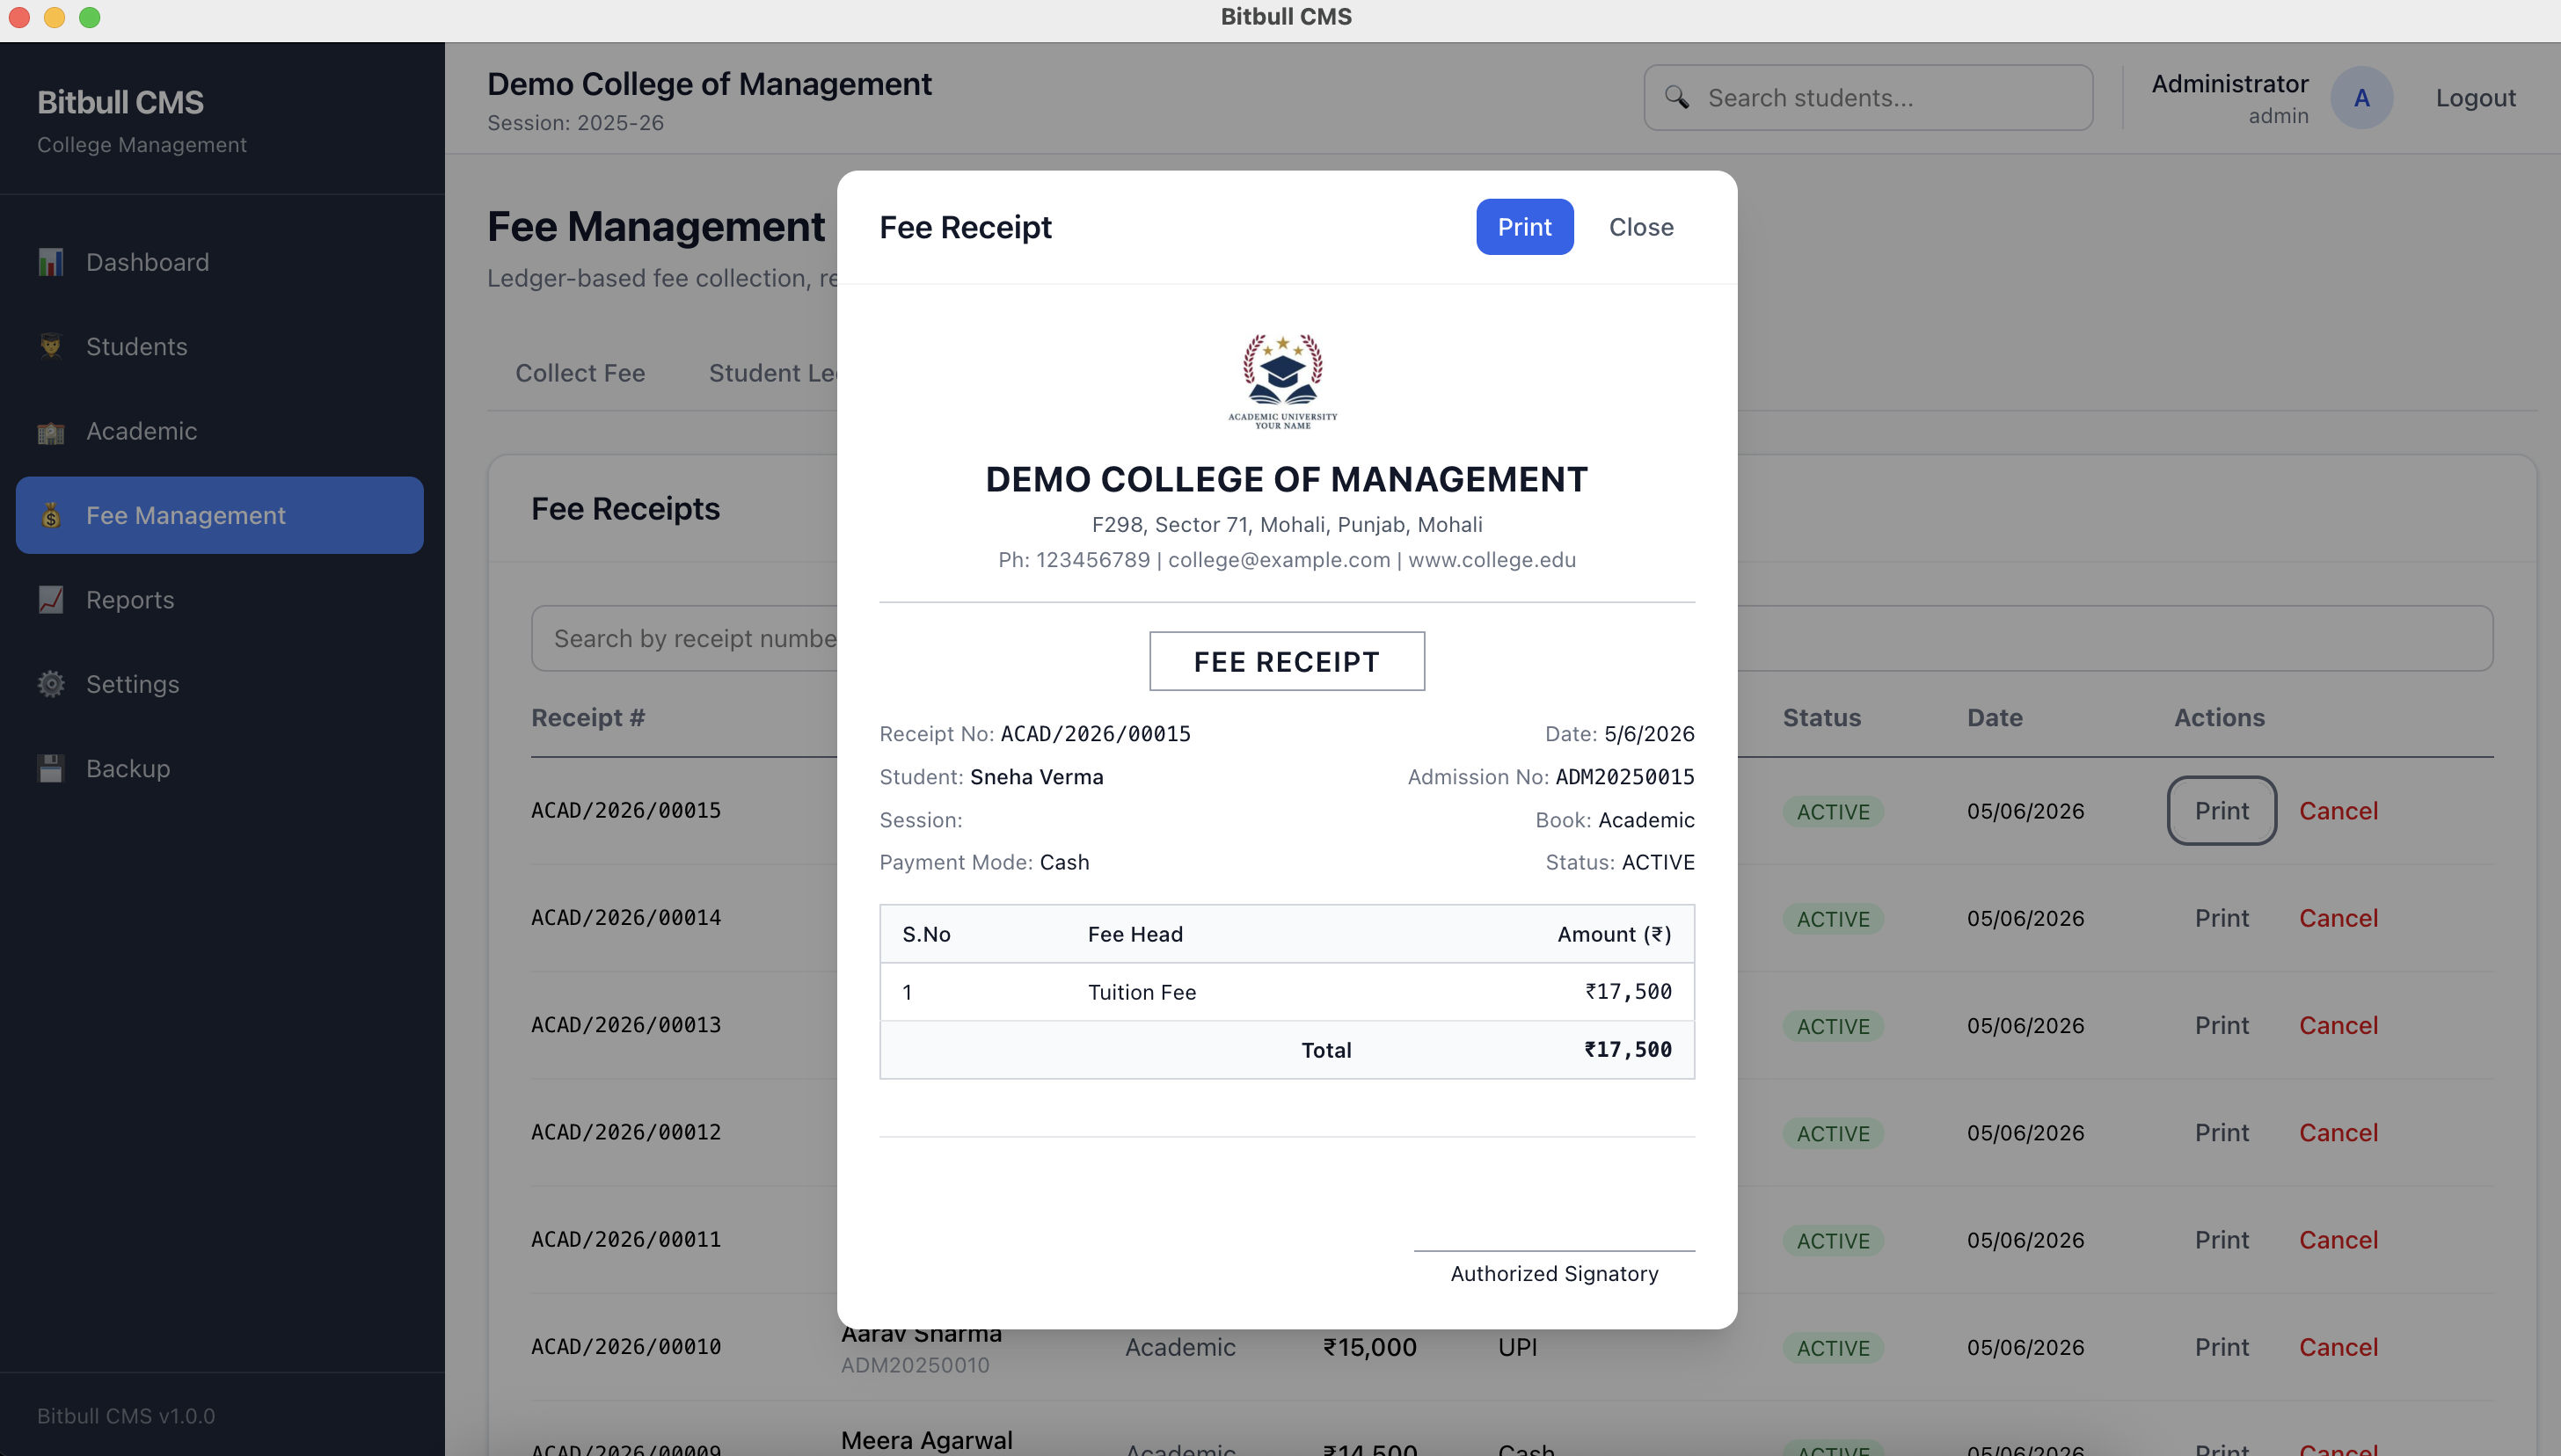Click the college logo on the receipt
This screenshot has height=1456, width=2561.
(x=1283, y=381)
